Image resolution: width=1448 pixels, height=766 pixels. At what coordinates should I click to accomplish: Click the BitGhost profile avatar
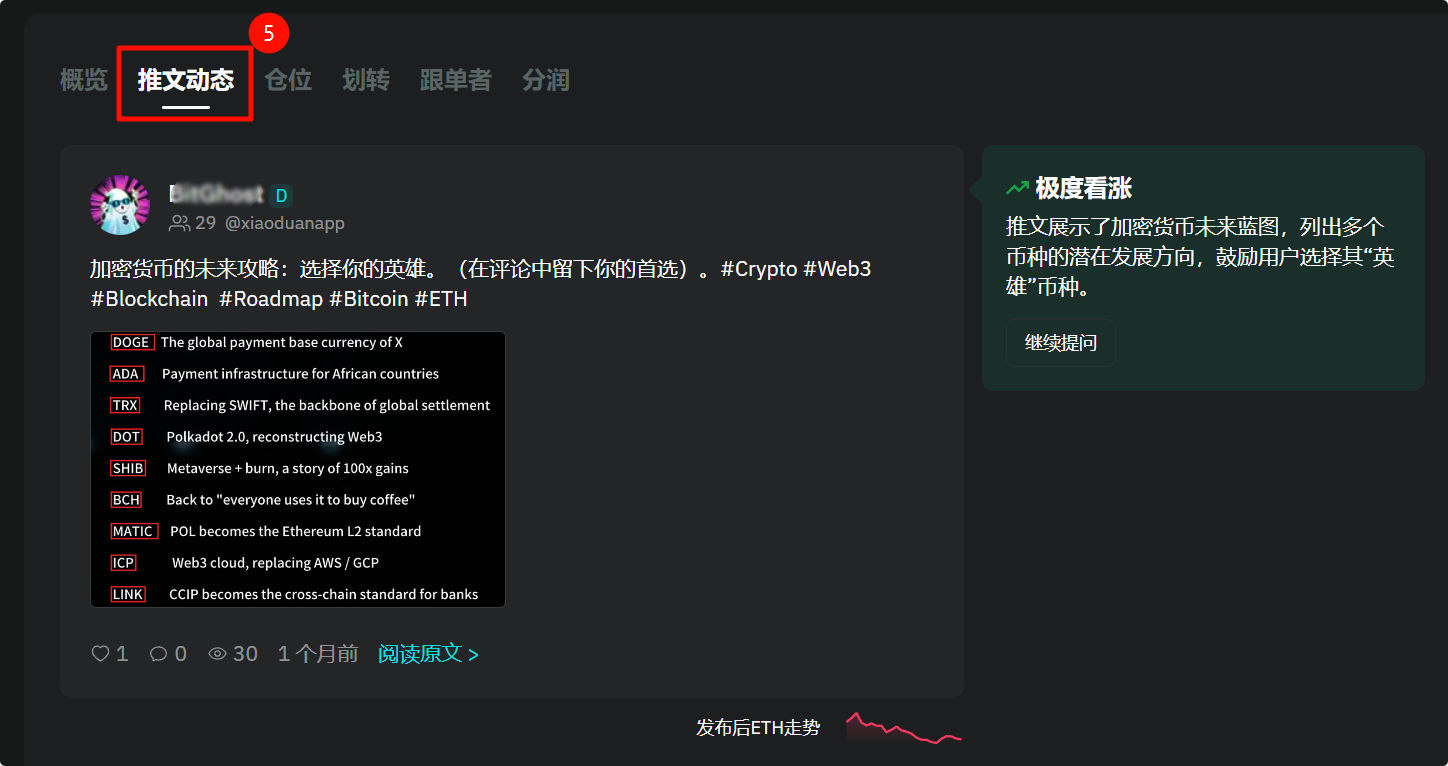pos(120,205)
